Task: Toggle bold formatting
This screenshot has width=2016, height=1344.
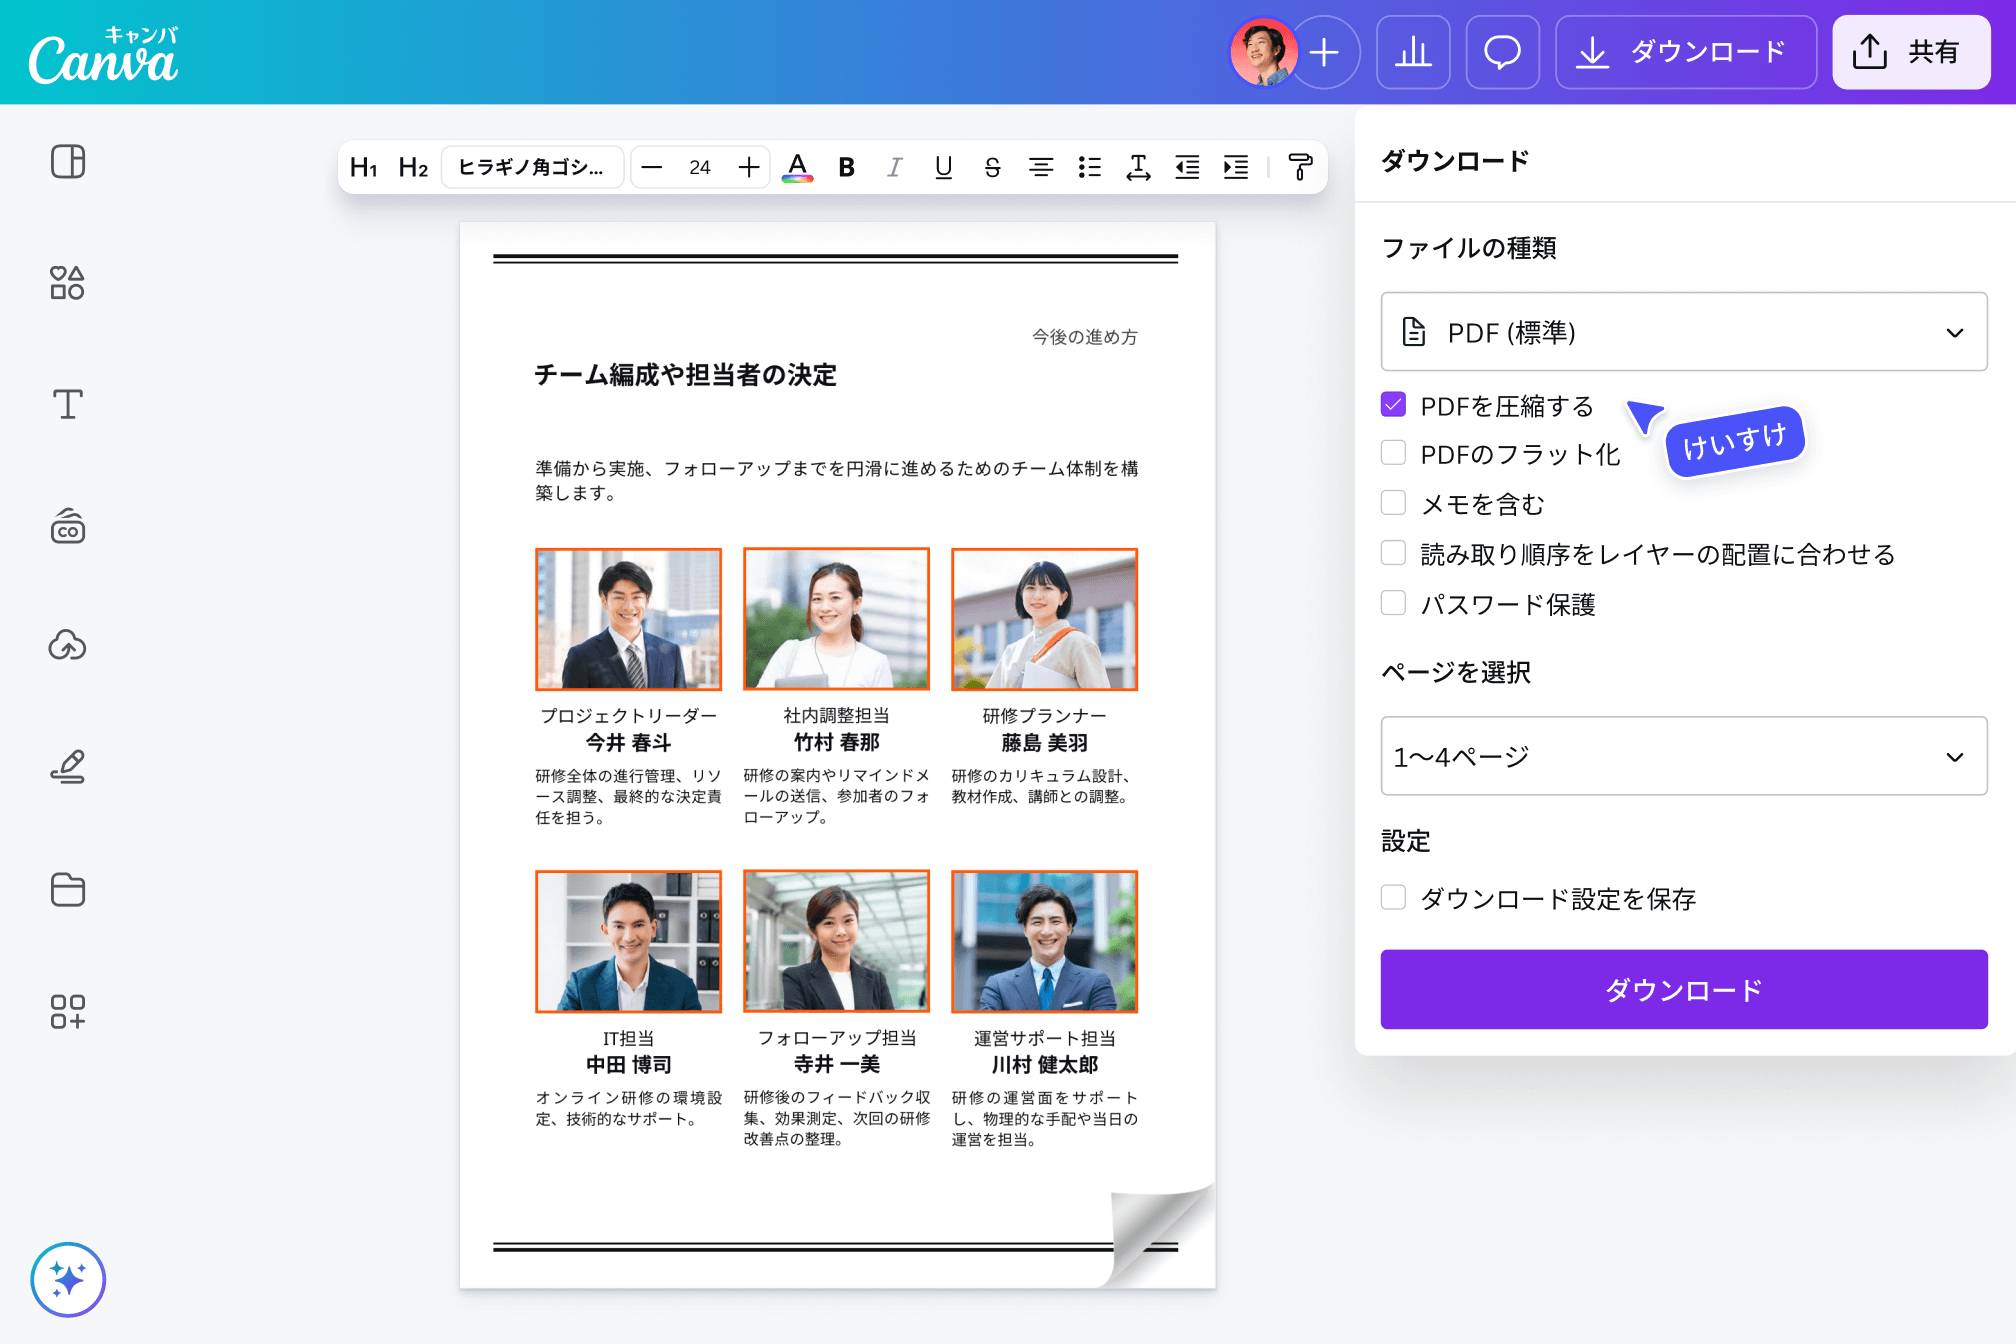Action: [846, 167]
